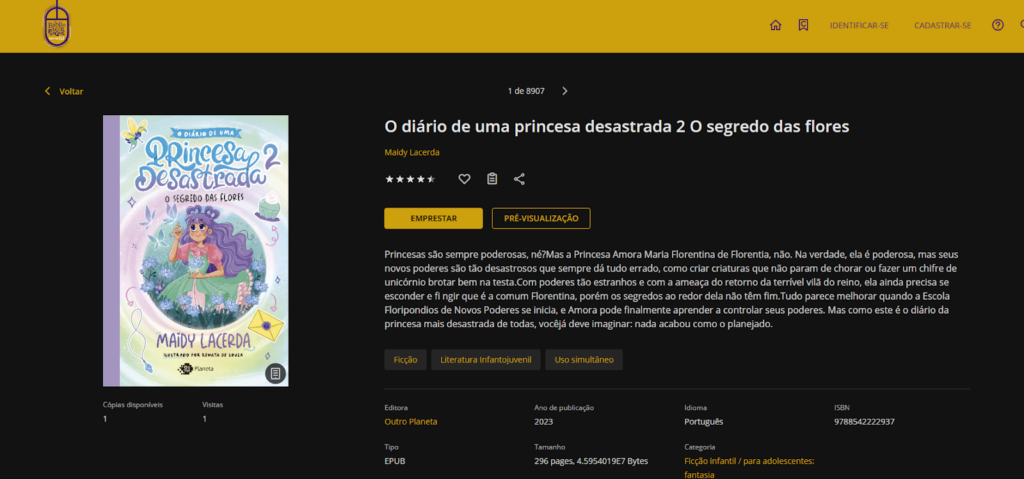Open the bookmarks shelf icon

click(803, 25)
